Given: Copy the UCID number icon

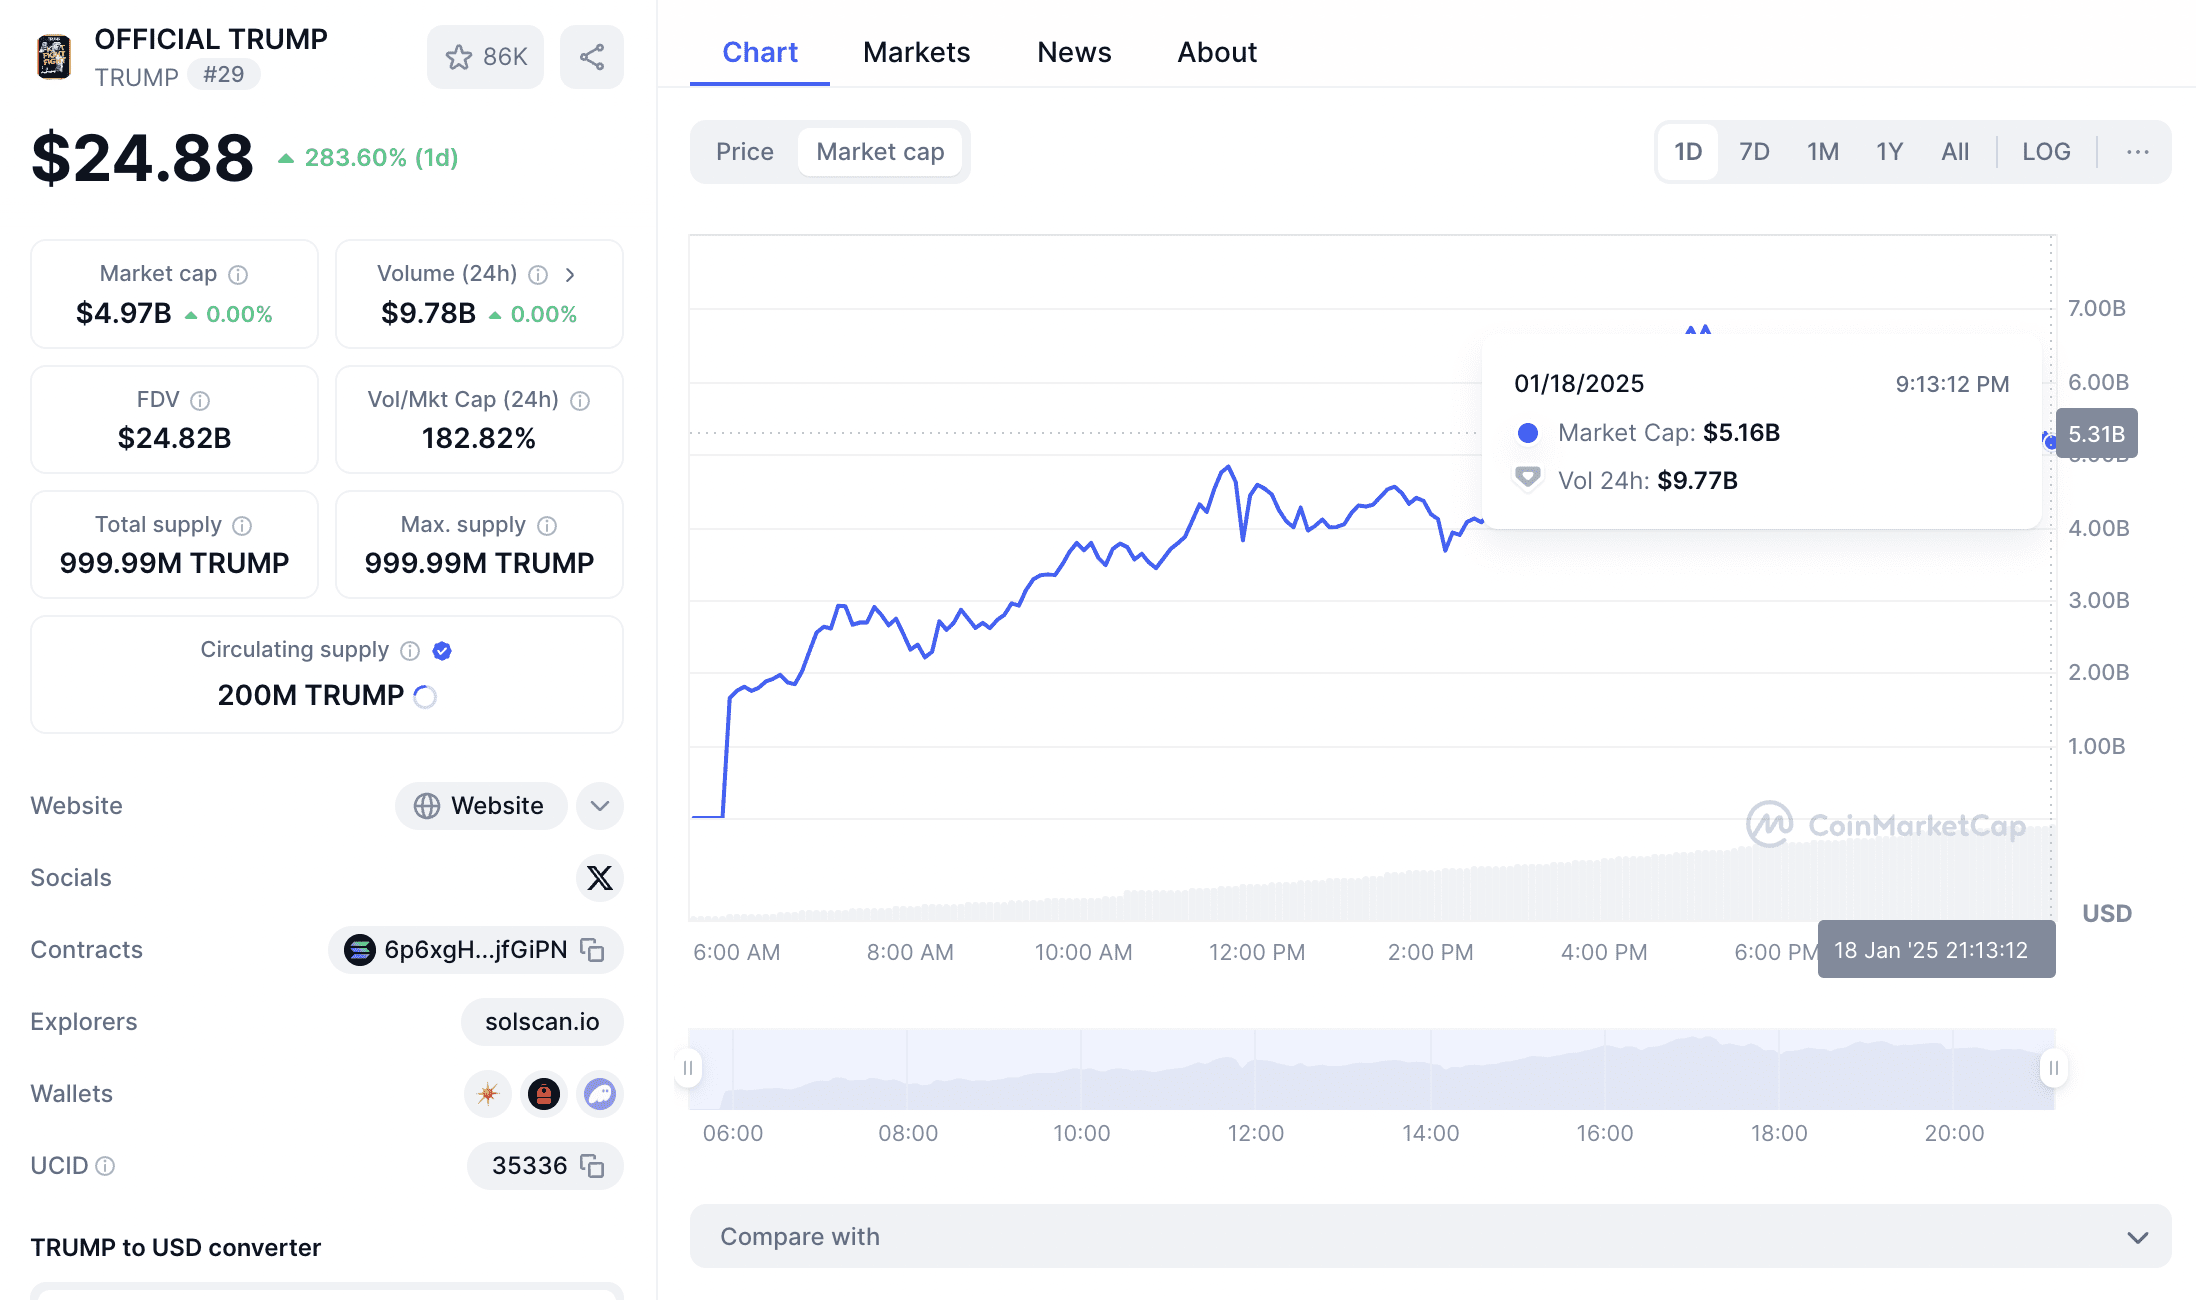Looking at the screenshot, I should pos(593,1166).
